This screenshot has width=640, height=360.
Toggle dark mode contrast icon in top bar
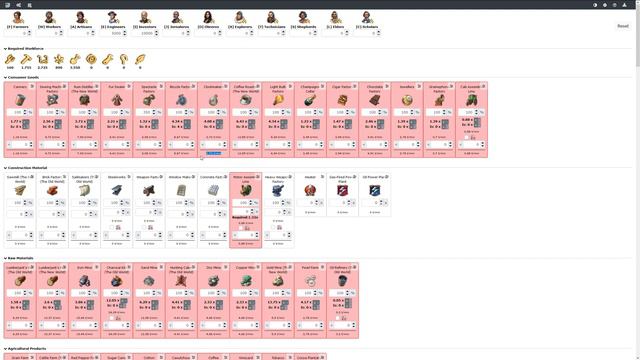pos(595,5)
